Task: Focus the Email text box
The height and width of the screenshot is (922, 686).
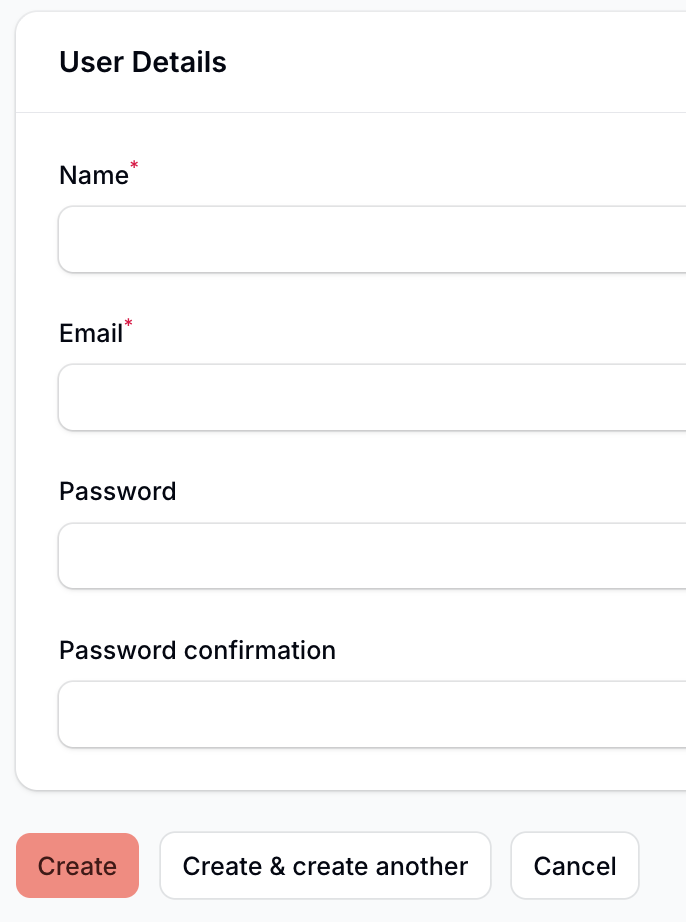Action: (x=372, y=398)
